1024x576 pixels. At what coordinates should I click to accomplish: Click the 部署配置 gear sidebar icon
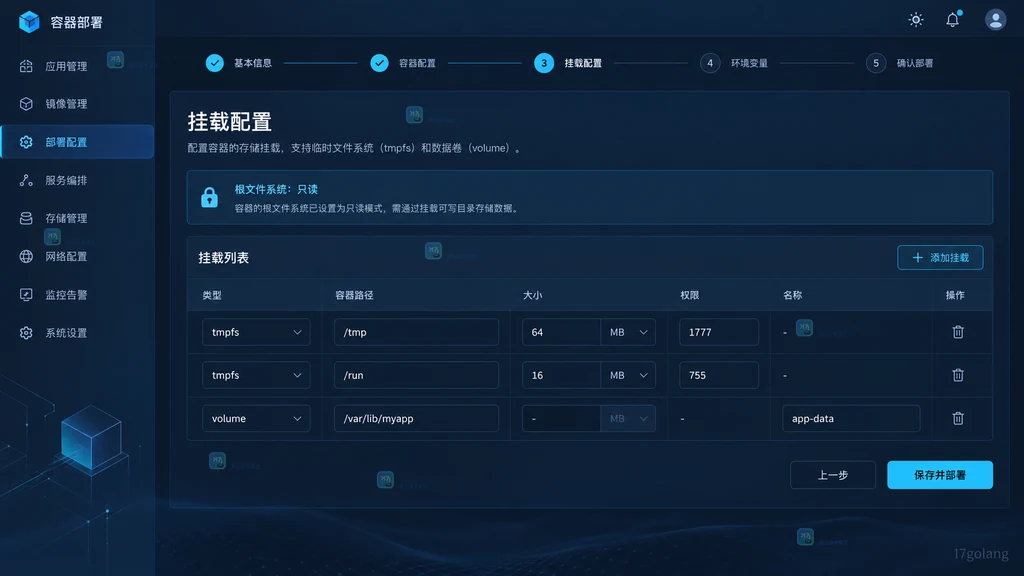pyautogui.click(x=26, y=142)
